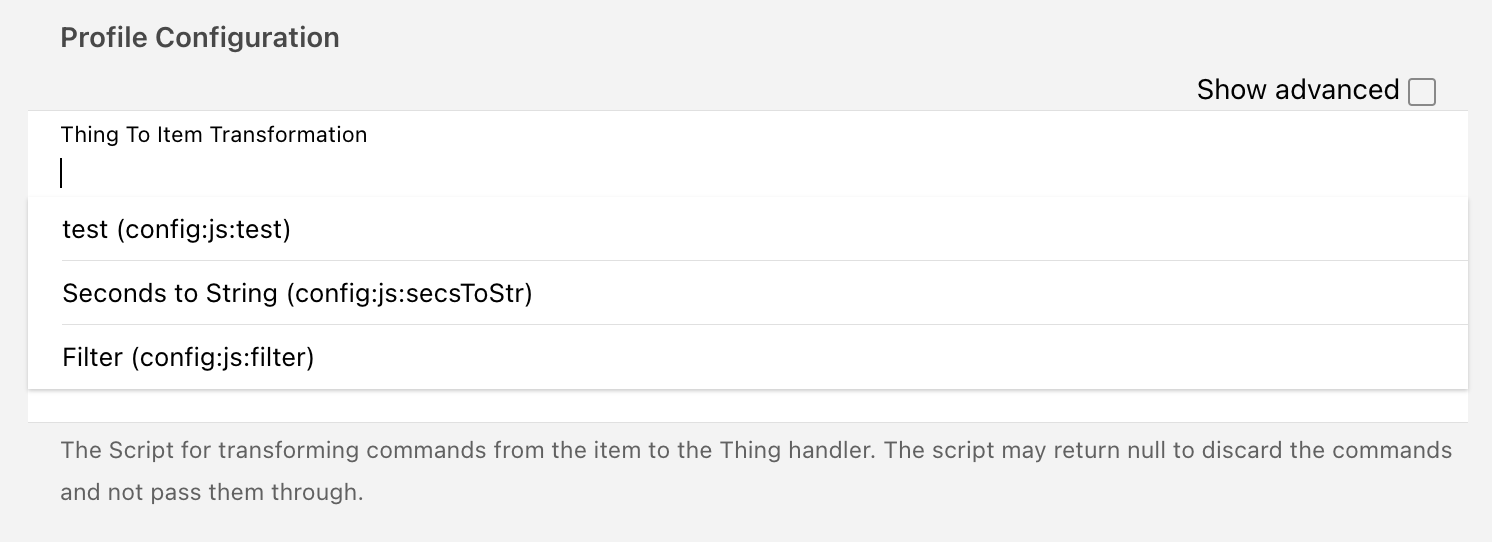Select test (config:js:test) from the list
Screen dimensions: 1492x542
[x=176, y=229]
